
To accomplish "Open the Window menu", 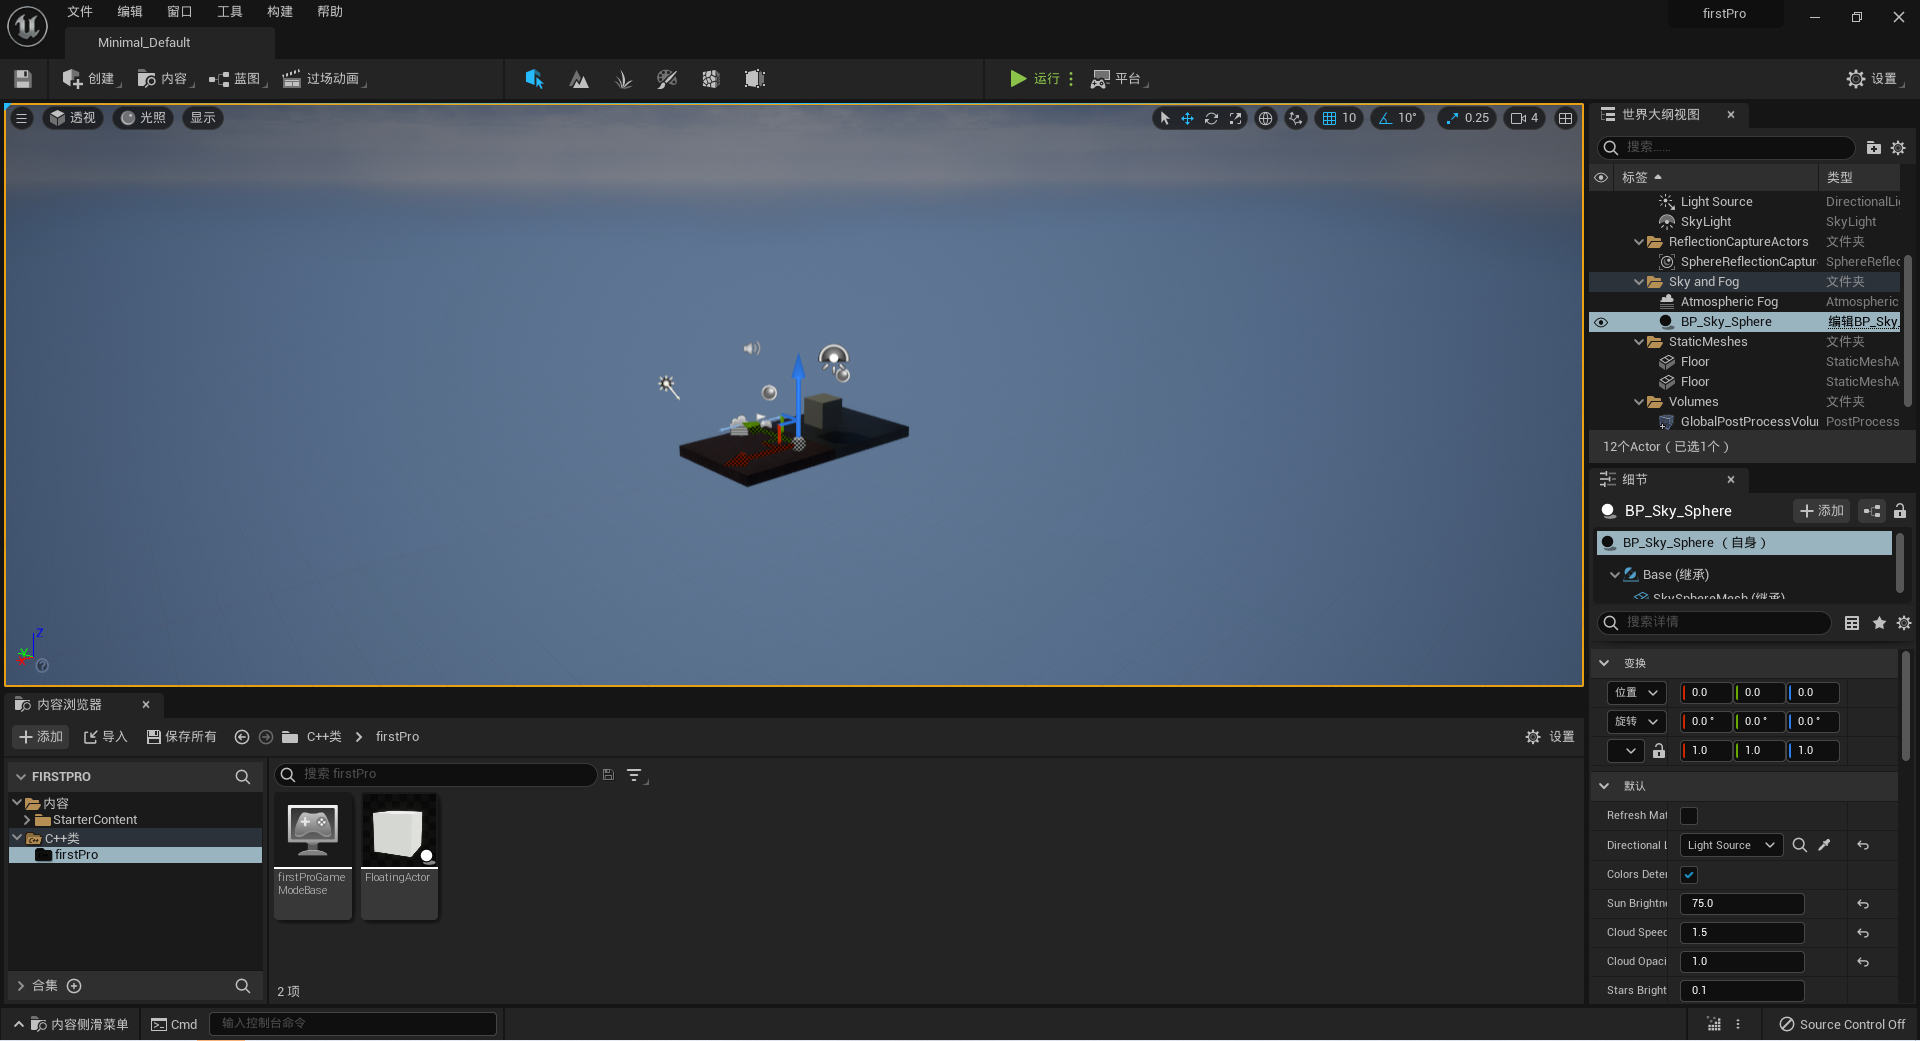I will (x=180, y=12).
